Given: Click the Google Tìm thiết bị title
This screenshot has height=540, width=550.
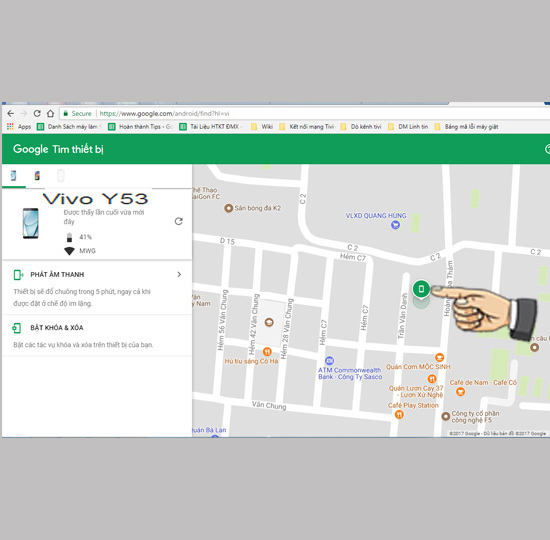Looking at the screenshot, I should pyautogui.click(x=58, y=149).
